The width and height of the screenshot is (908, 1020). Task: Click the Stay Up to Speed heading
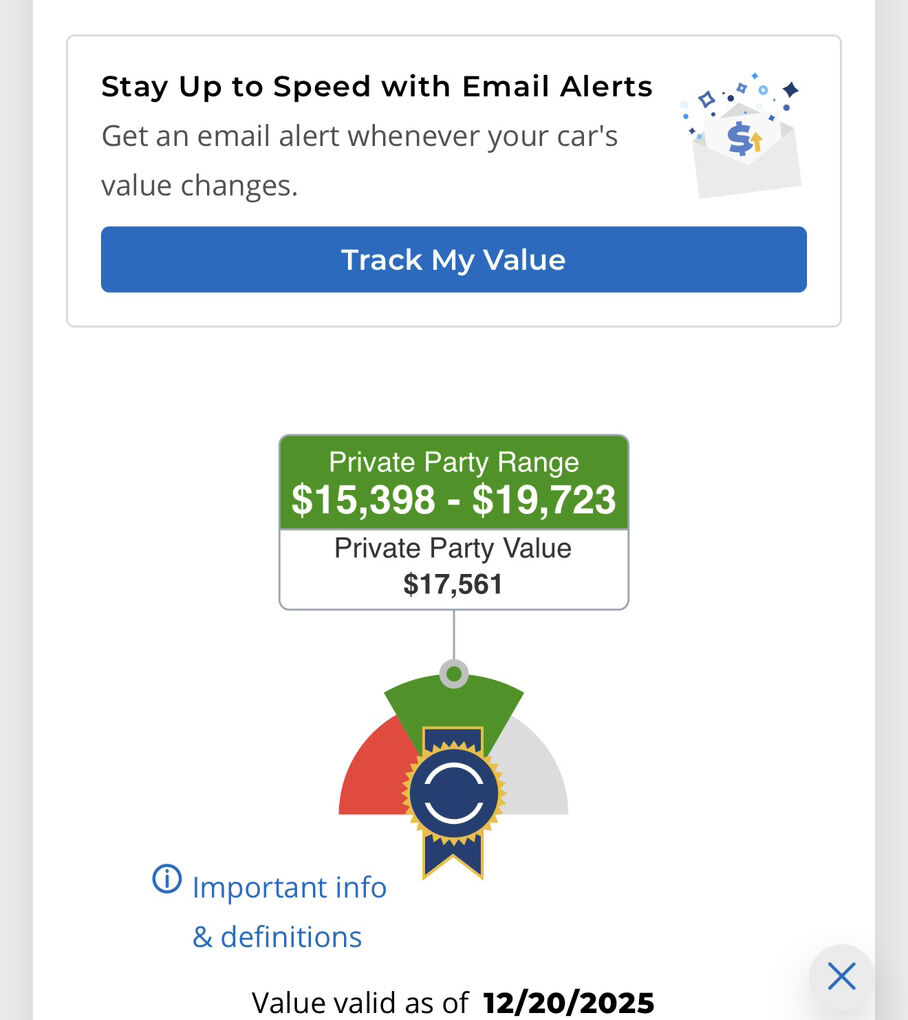point(377,87)
